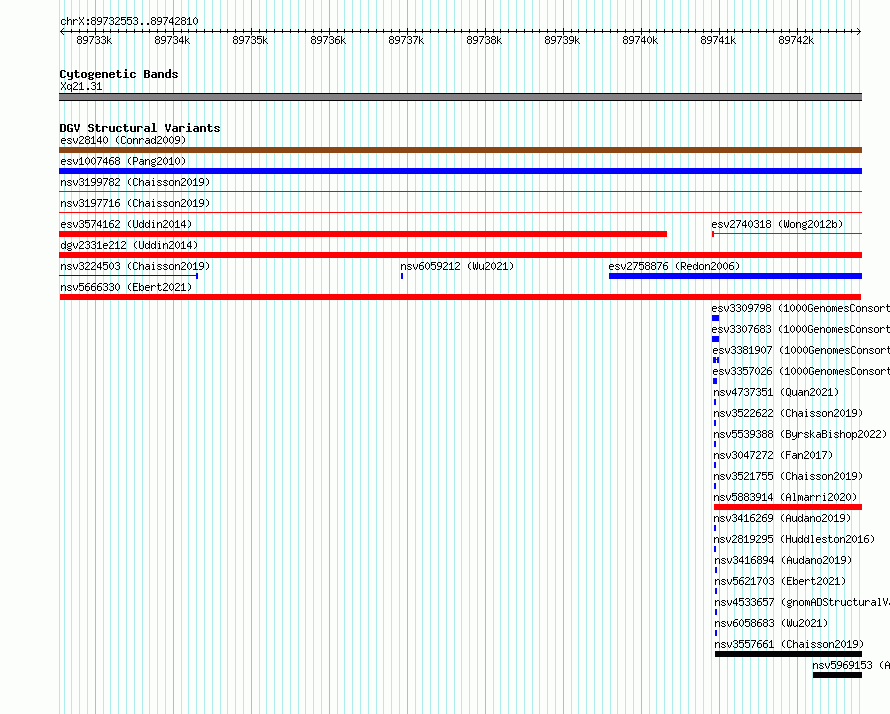Image resolution: width=890 pixels, height=714 pixels.
Task: Select the red nsv5883914 variant bar
Action: coord(788,507)
